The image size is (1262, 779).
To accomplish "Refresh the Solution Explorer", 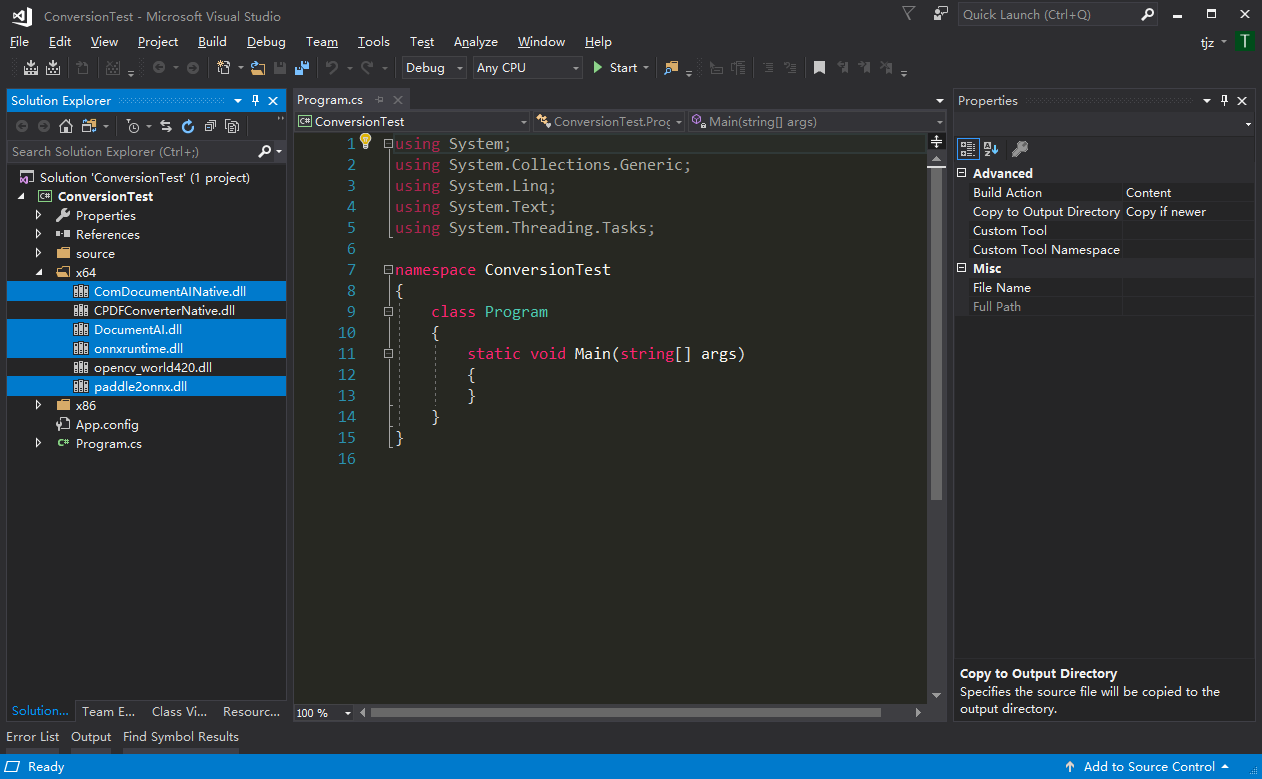I will tap(188, 126).
